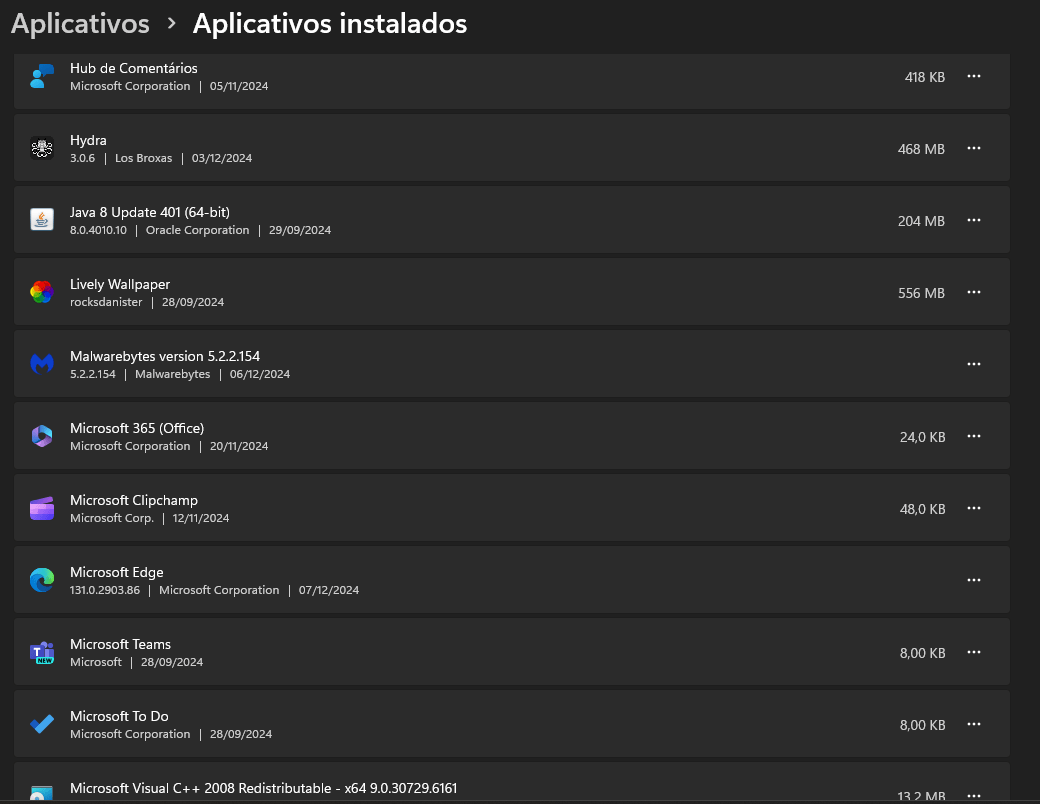Viewport: 1040px width, 804px height.
Task: Click the 48,0 KB size value
Action: (923, 509)
